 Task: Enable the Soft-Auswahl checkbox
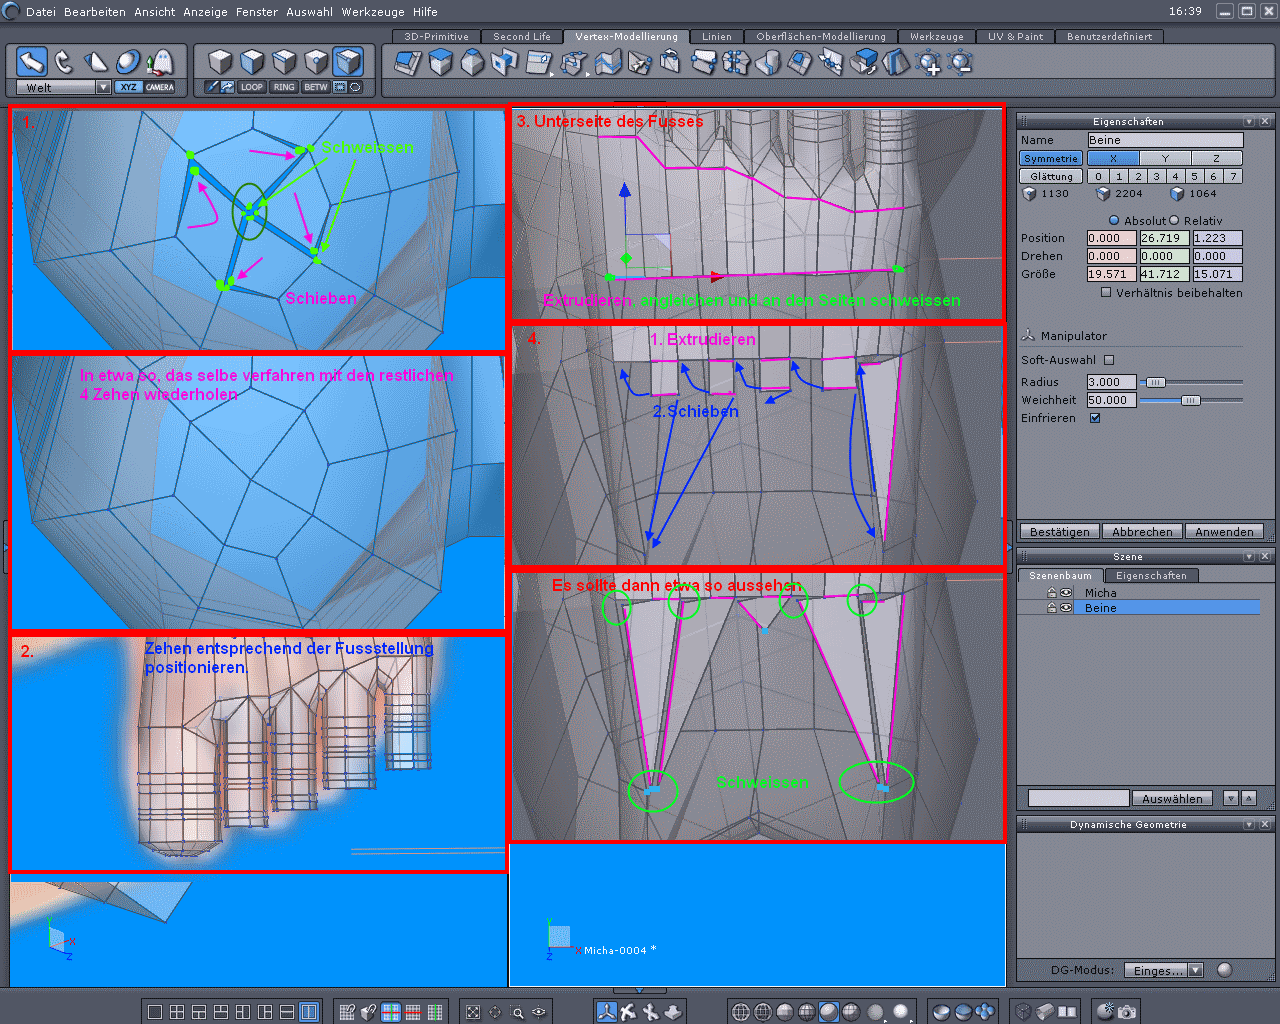pos(1109,360)
